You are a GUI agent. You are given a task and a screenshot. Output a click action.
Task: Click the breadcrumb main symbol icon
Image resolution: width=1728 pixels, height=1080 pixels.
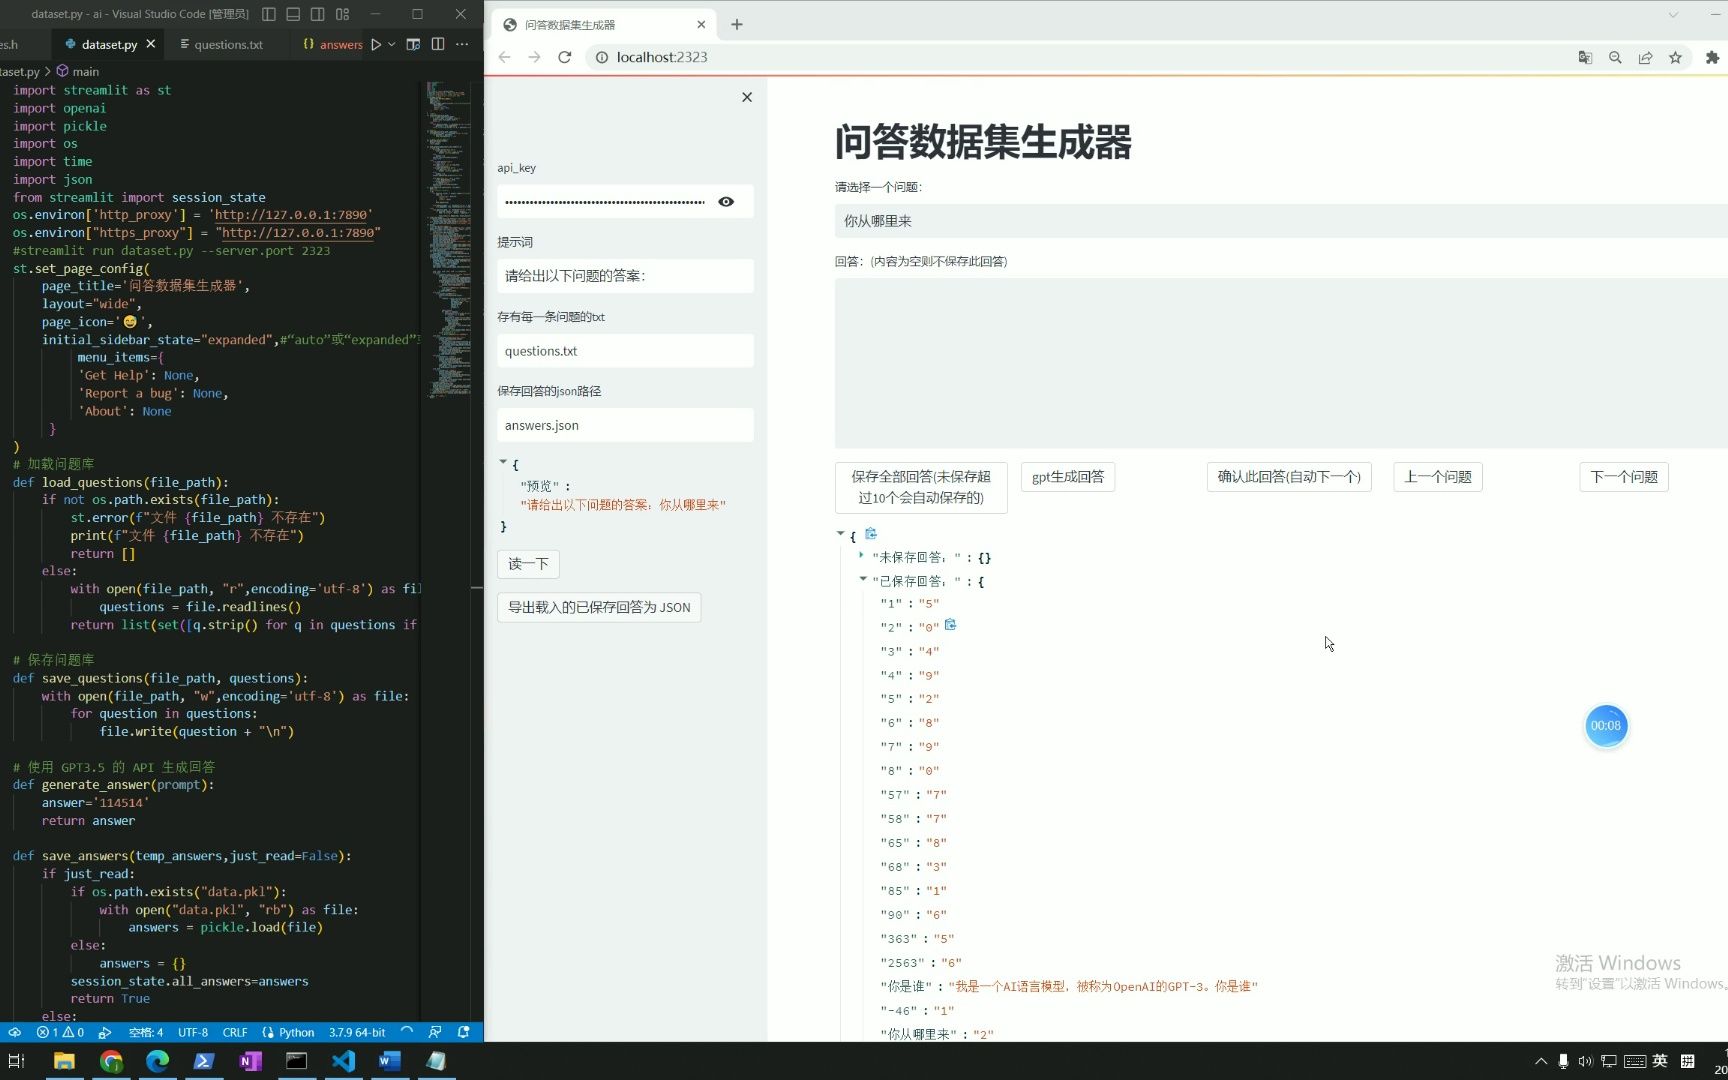click(x=62, y=71)
